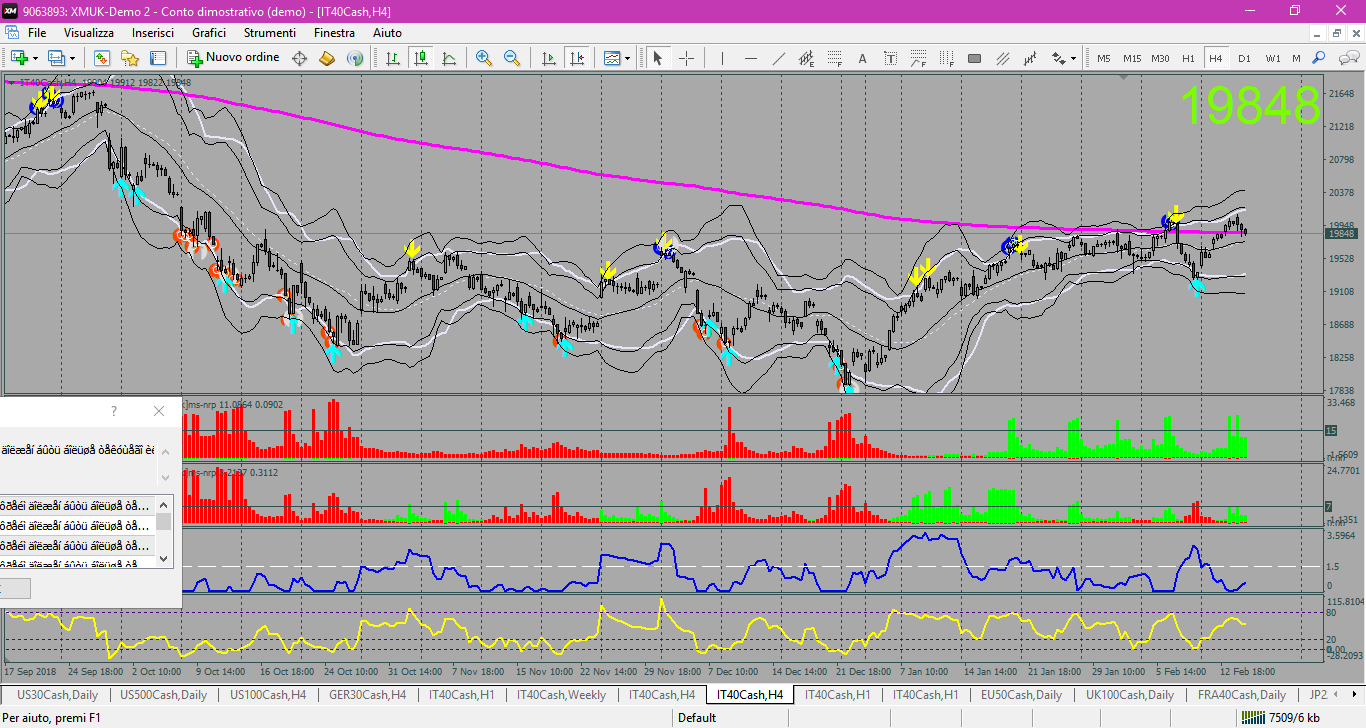The width and height of the screenshot is (1366, 728).
Task: Draw Fibonacci retracement
Action: coord(835,58)
